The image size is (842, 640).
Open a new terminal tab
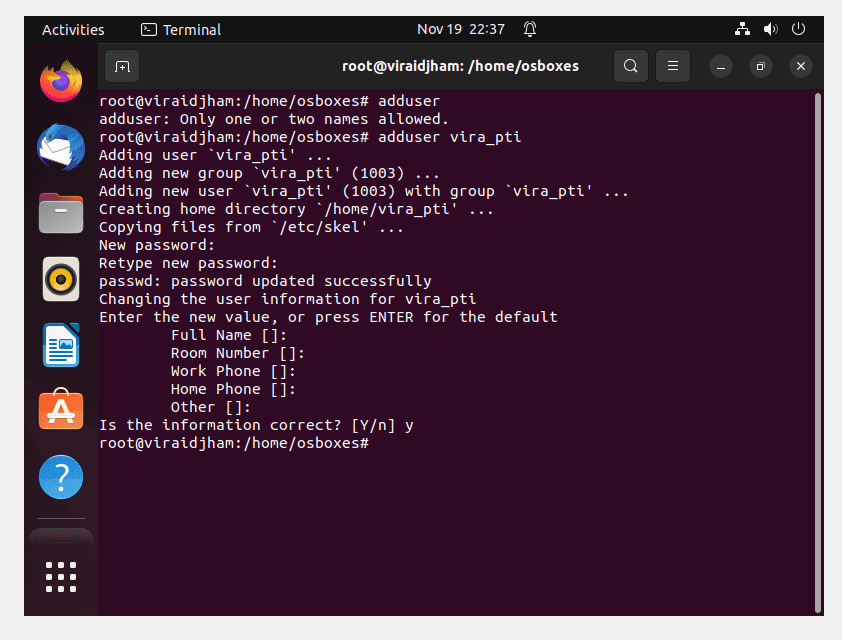pos(122,67)
